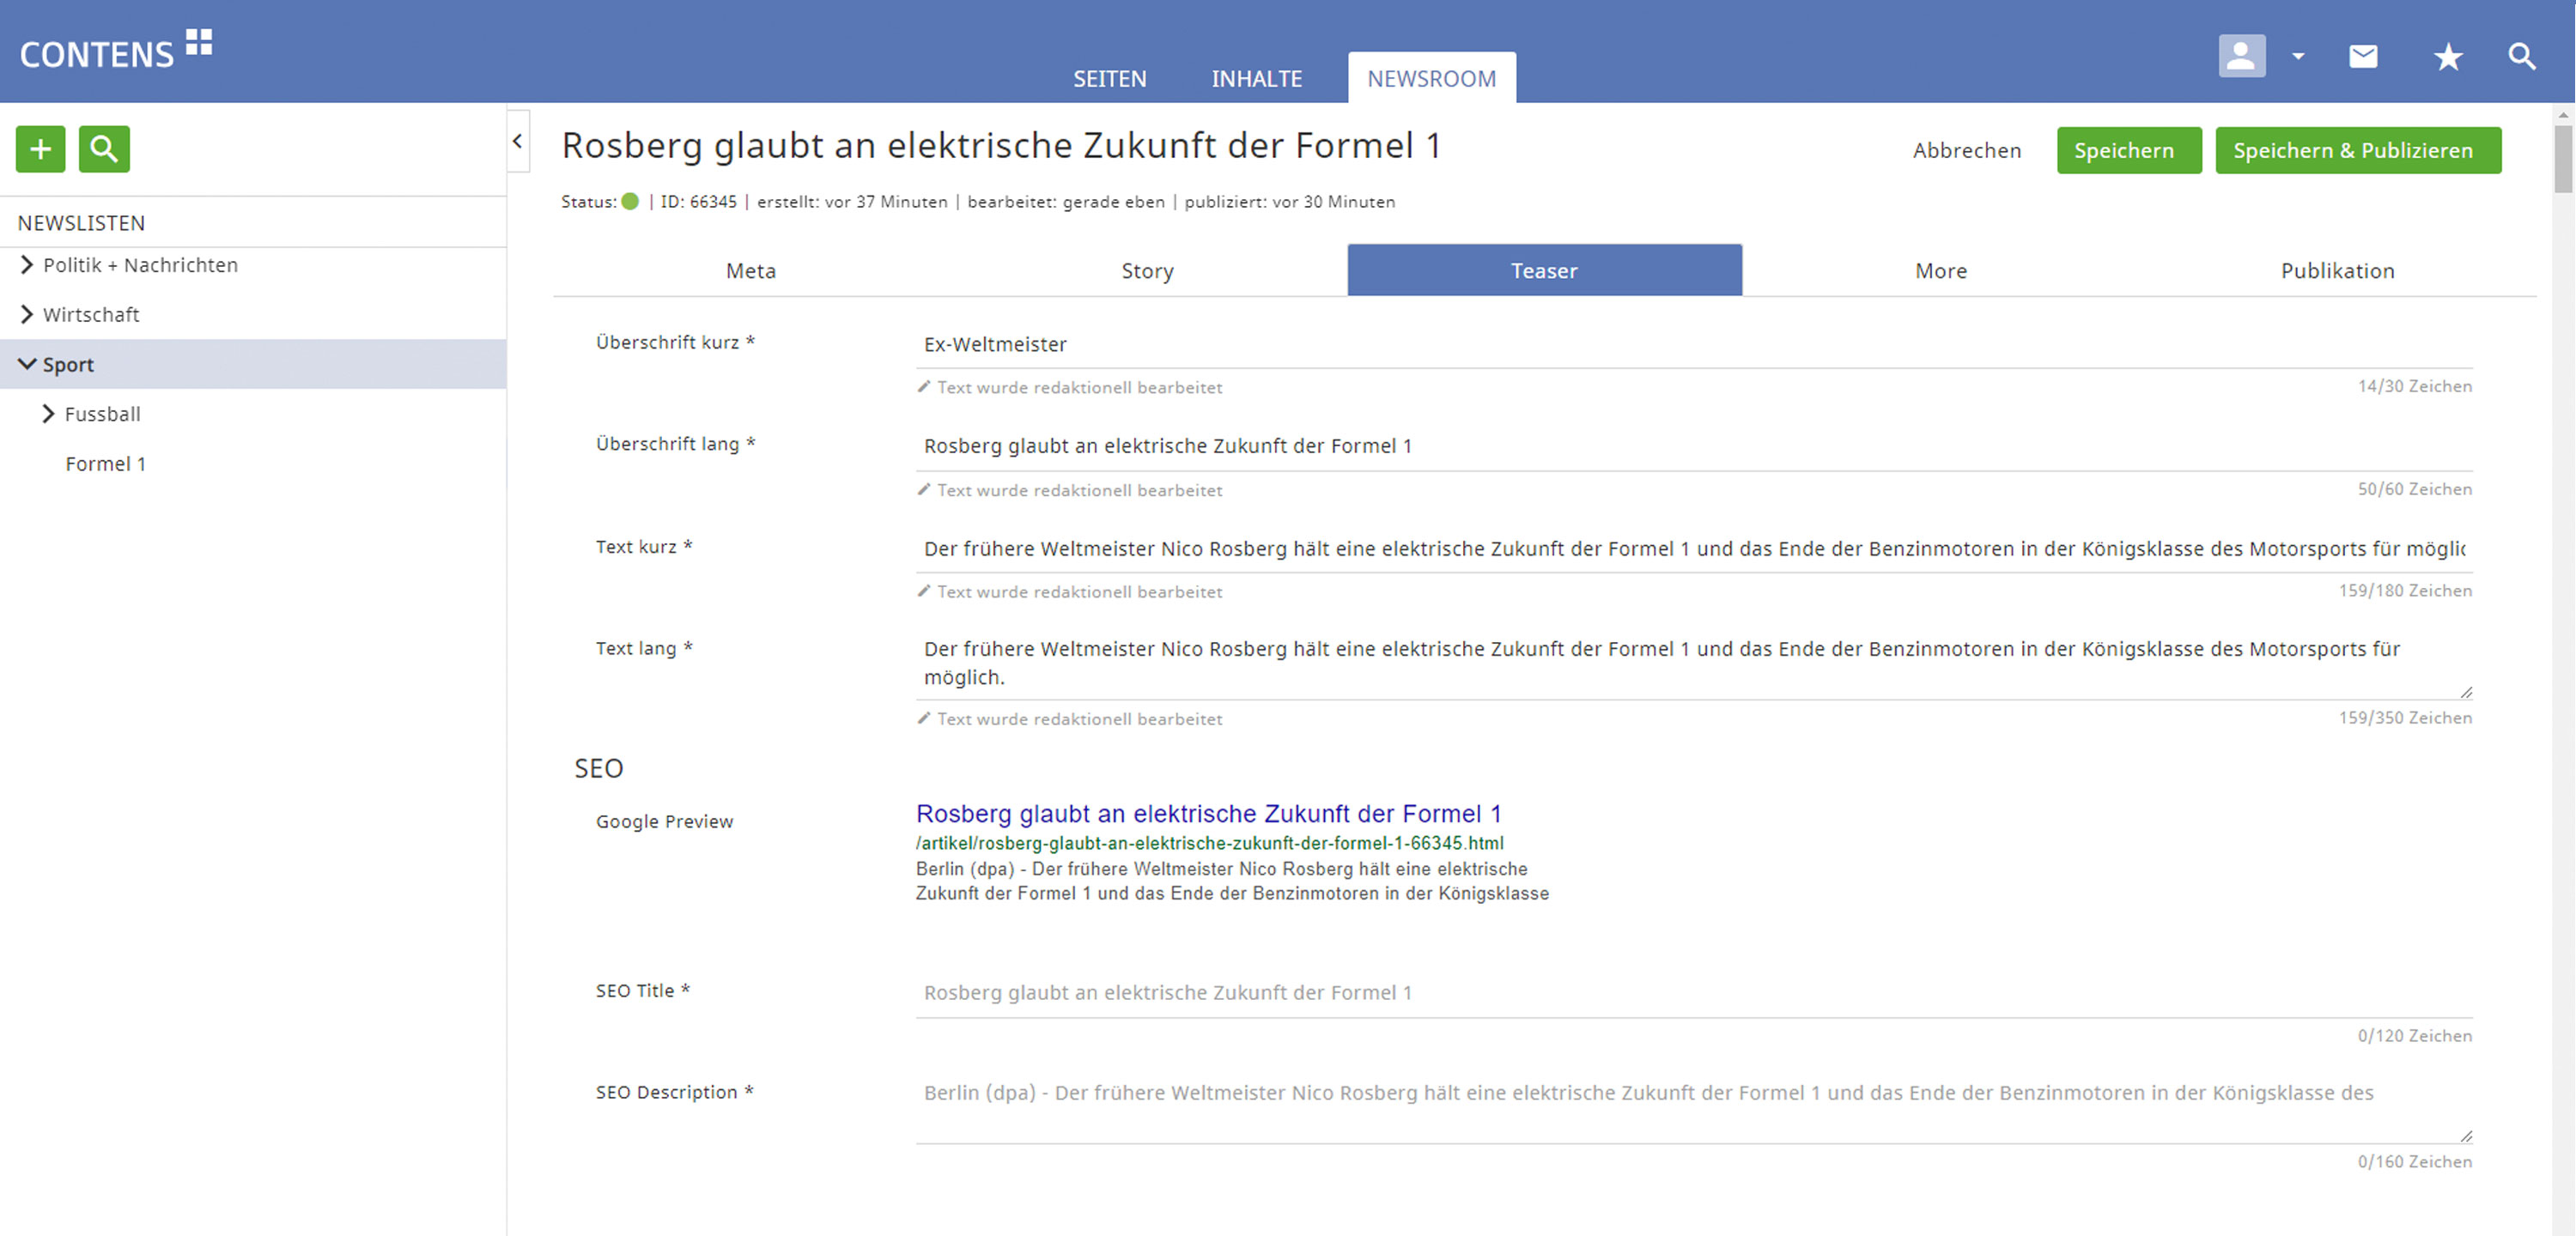Expand the Fußball category in sidebar

pos(47,414)
